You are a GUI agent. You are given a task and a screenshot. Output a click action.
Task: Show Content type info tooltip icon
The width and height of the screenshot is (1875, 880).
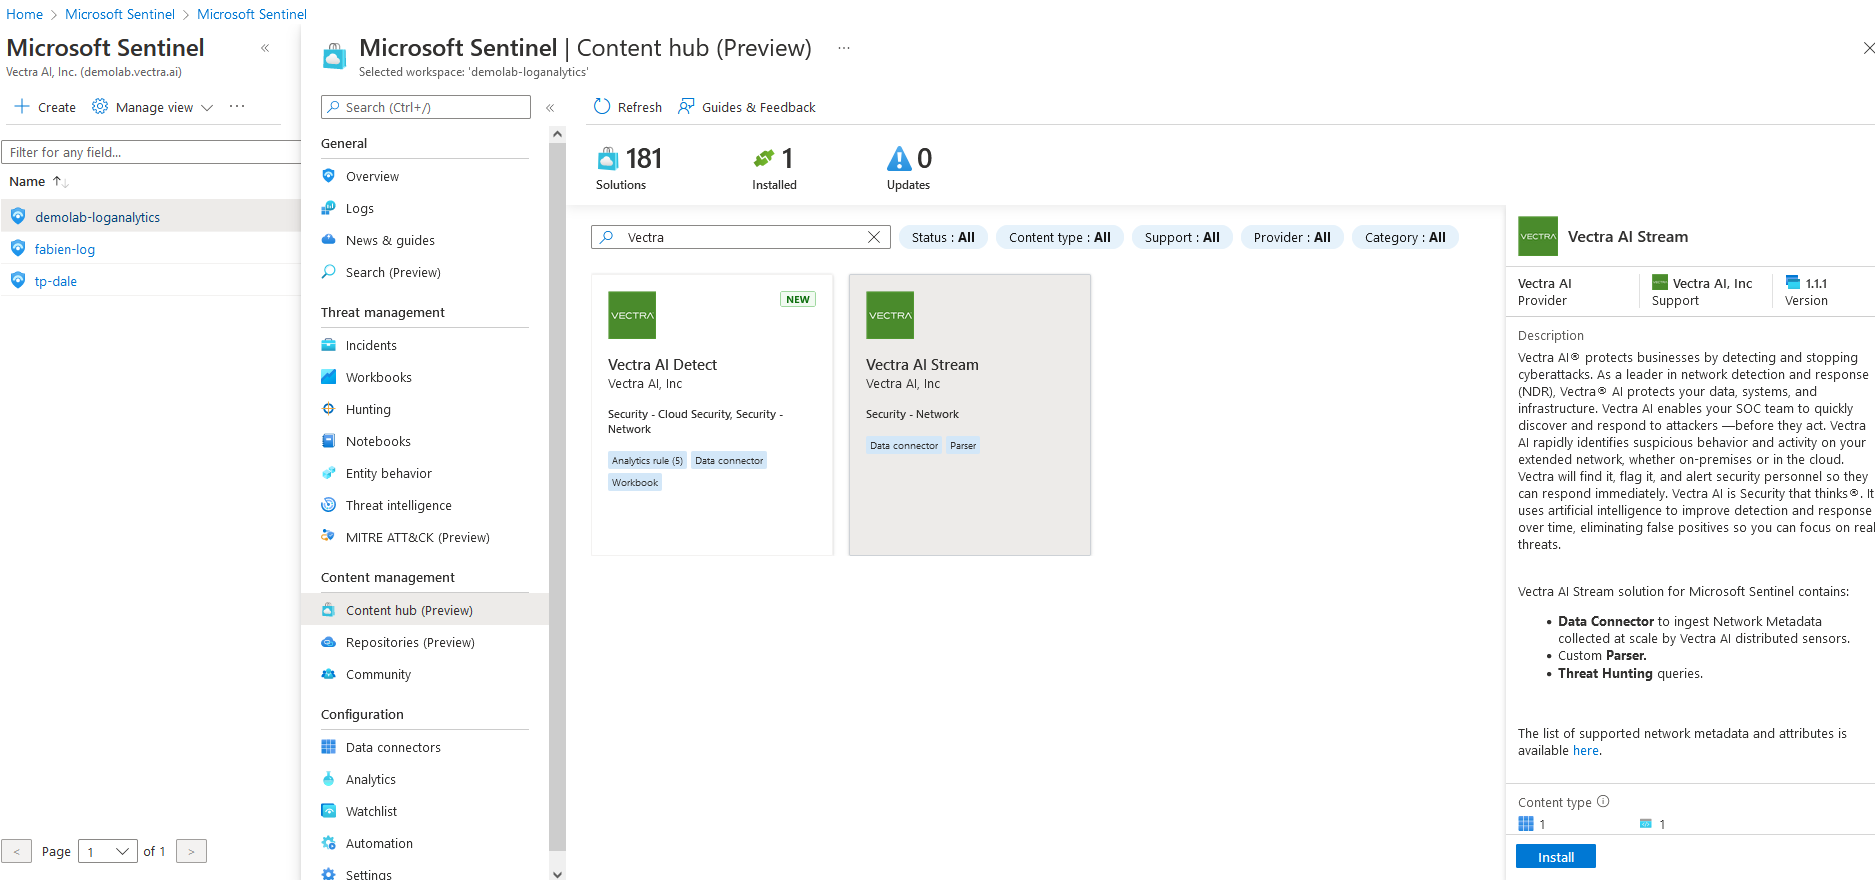point(1603,801)
